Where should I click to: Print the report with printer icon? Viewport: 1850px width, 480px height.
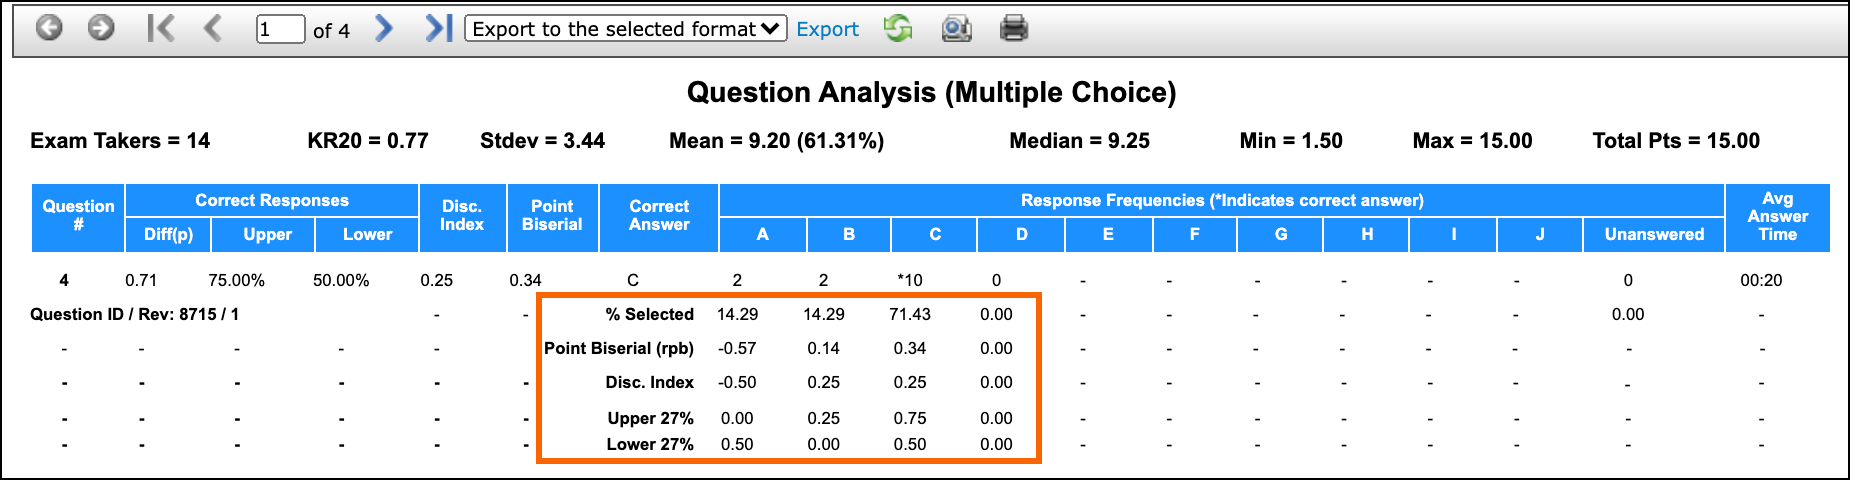pos(1014,28)
